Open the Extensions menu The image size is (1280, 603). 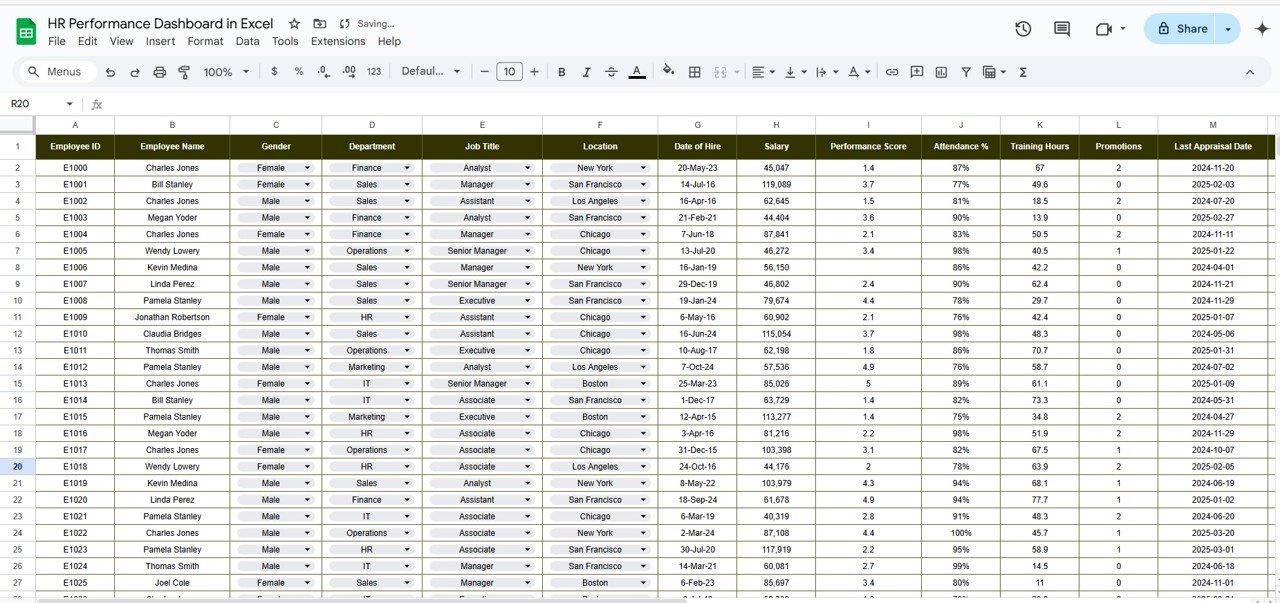pos(338,42)
